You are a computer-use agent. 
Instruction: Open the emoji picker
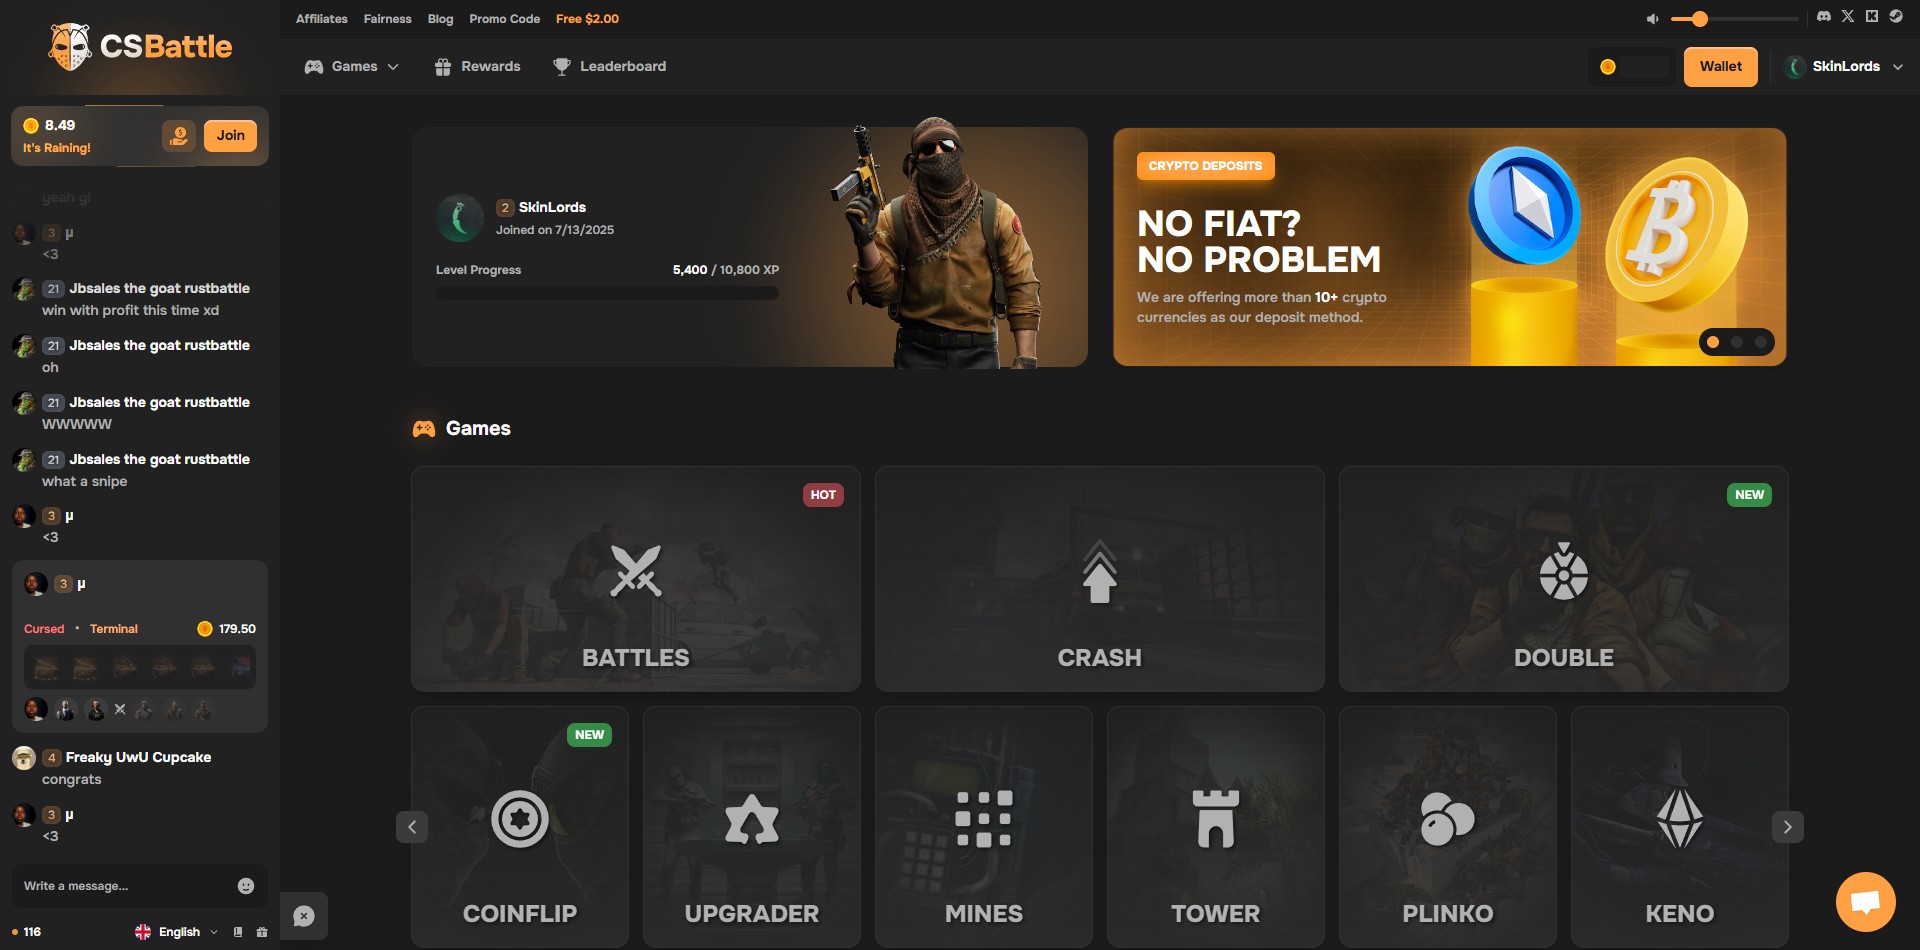pyautogui.click(x=246, y=886)
